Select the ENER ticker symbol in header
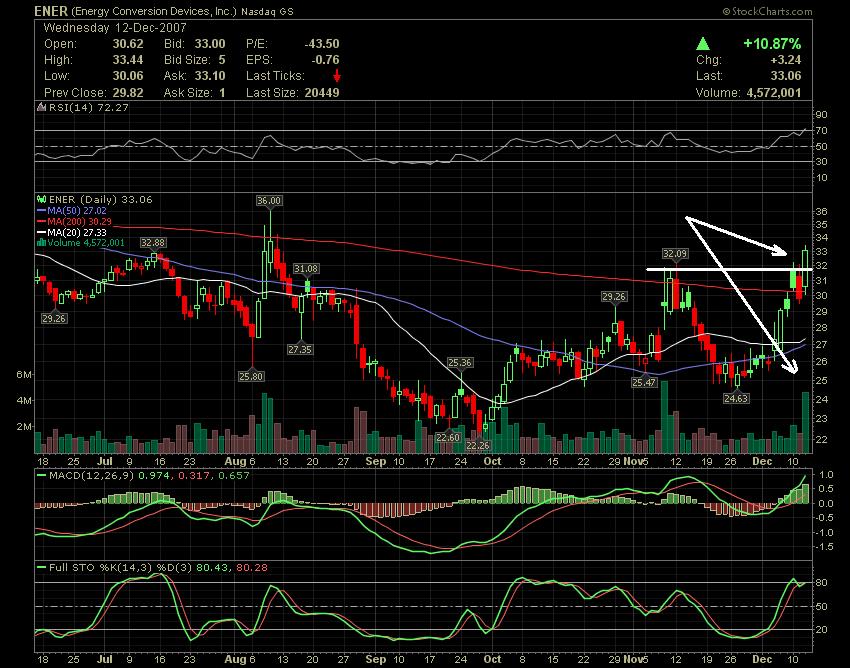Image resolution: width=850 pixels, height=668 pixels. pyautogui.click(x=51, y=11)
